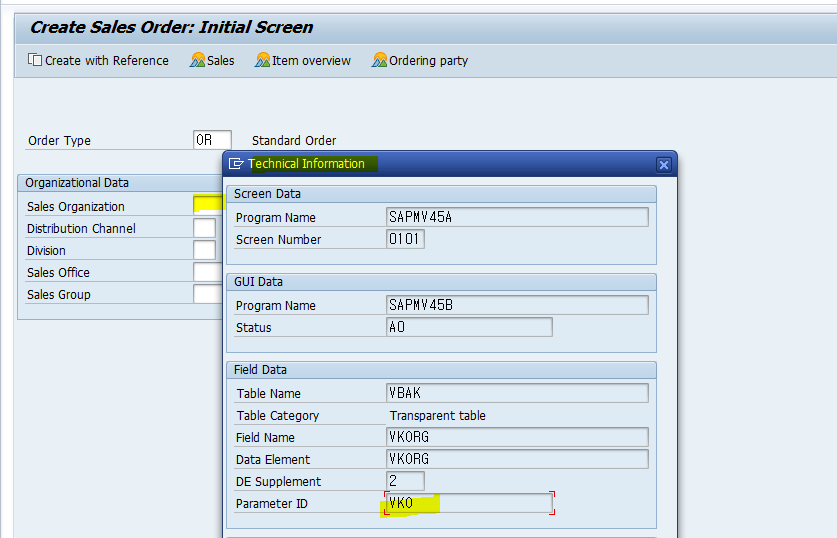Click the Distribution Channel label

click(x=81, y=228)
